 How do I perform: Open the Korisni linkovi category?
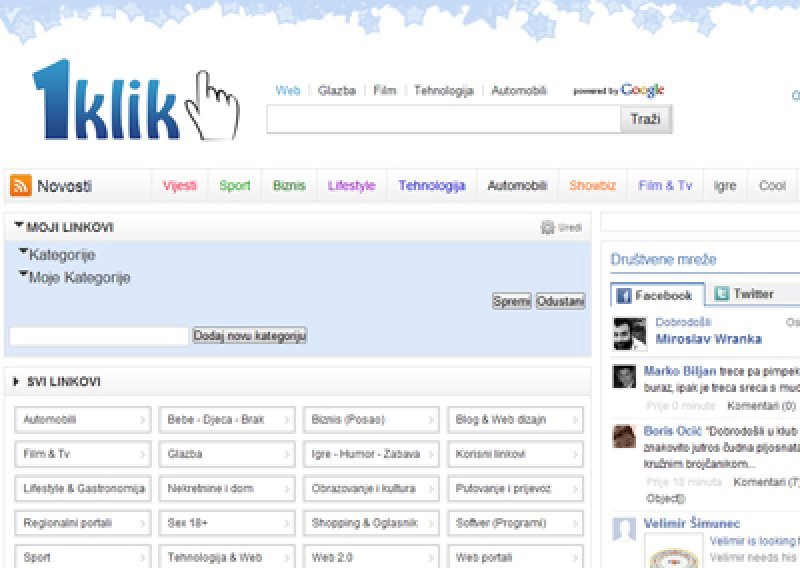pos(515,454)
